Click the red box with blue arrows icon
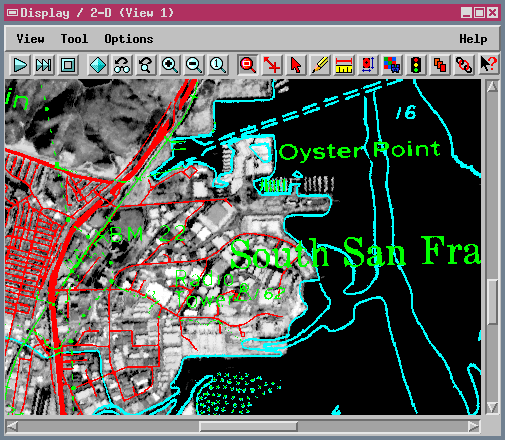505x440 pixels. (x=368, y=65)
